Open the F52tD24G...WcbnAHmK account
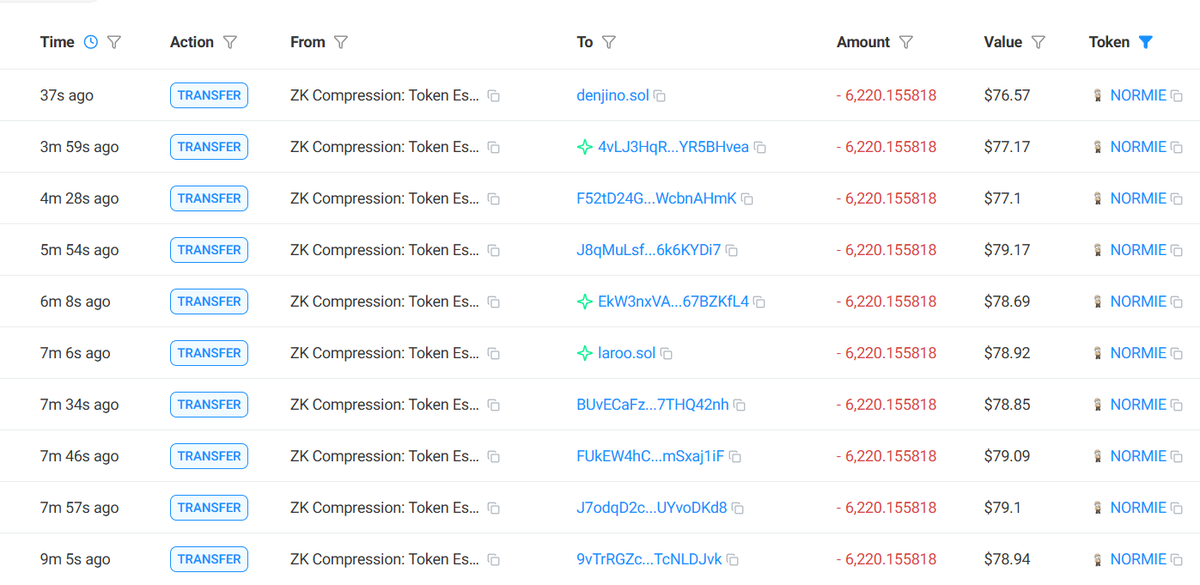 click(x=657, y=198)
